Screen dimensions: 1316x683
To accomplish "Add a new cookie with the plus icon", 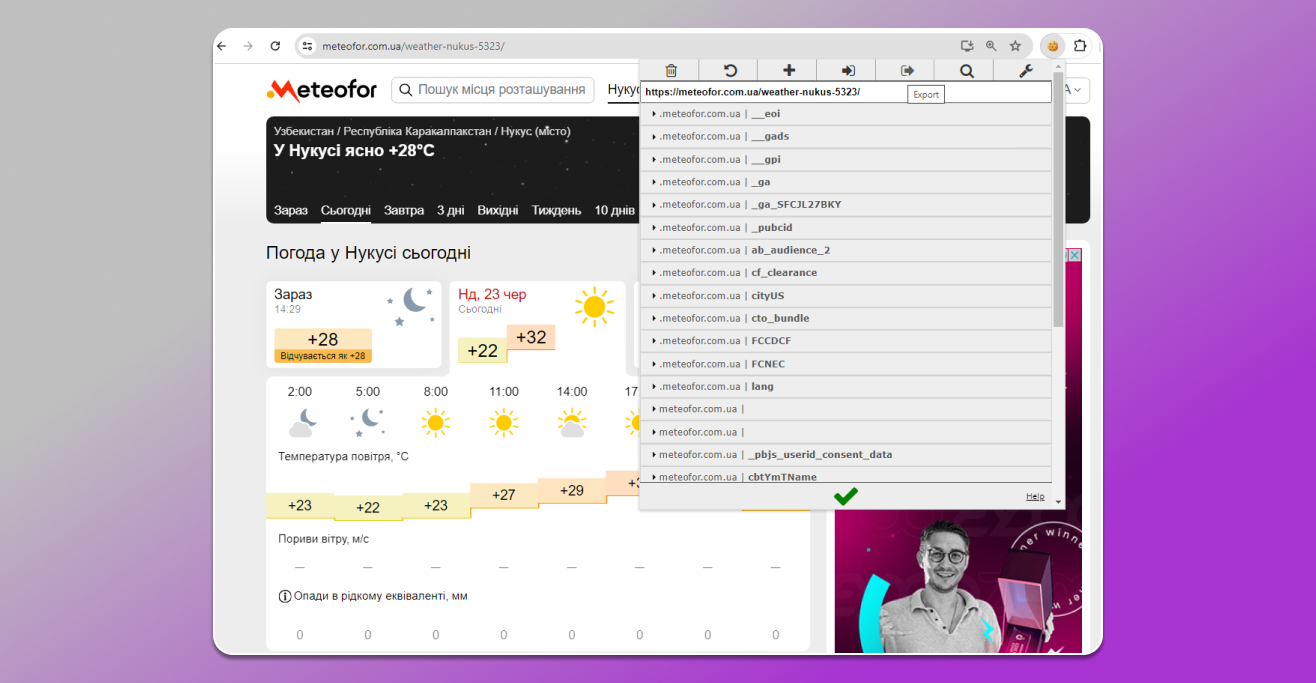I will coord(789,70).
